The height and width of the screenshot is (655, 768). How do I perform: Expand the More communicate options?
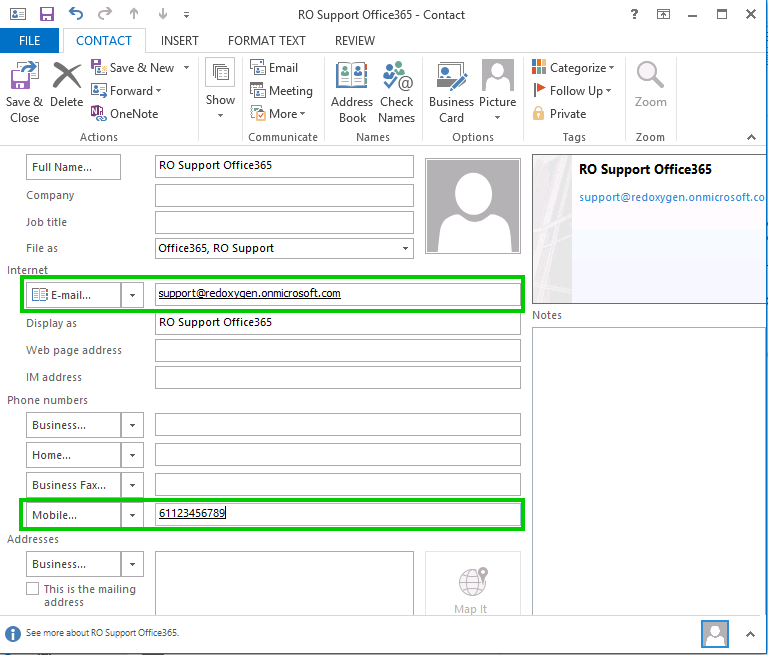click(x=278, y=114)
